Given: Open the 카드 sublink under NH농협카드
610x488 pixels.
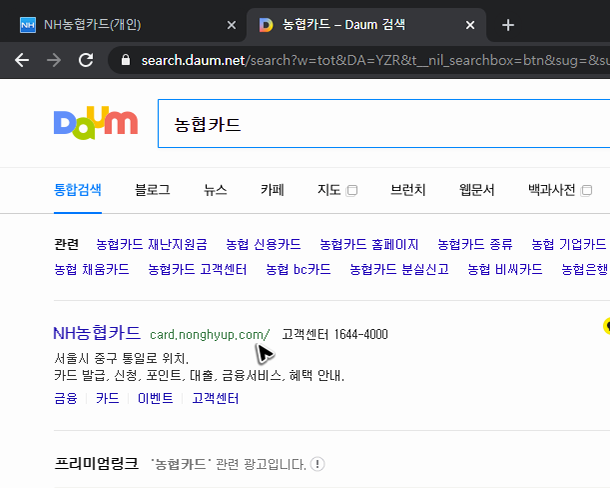Looking at the screenshot, I should pyautogui.click(x=107, y=398).
